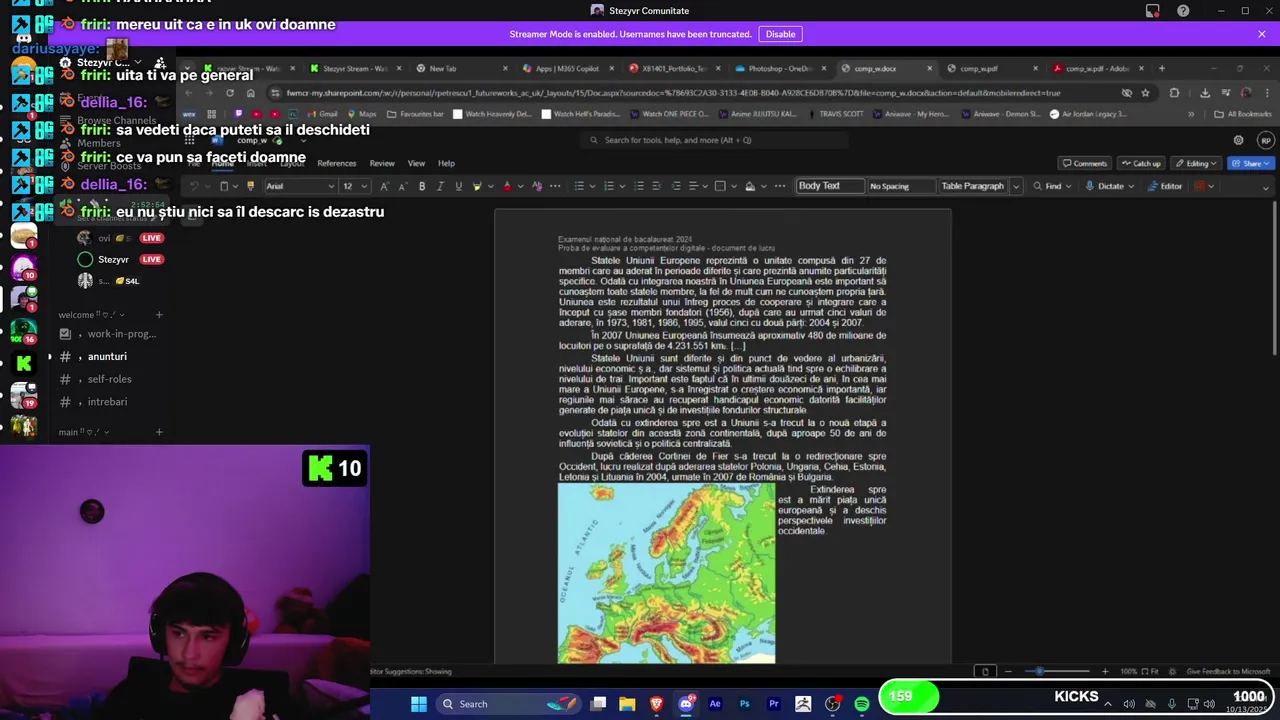This screenshot has width=1280, height=720.
Task: Click the Catch up button
Action: (x=1141, y=163)
